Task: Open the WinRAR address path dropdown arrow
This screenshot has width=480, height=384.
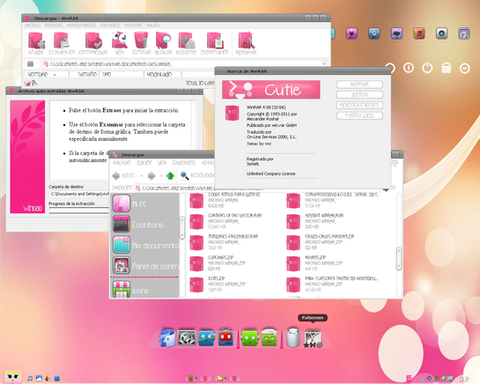Action: [x=324, y=64]
